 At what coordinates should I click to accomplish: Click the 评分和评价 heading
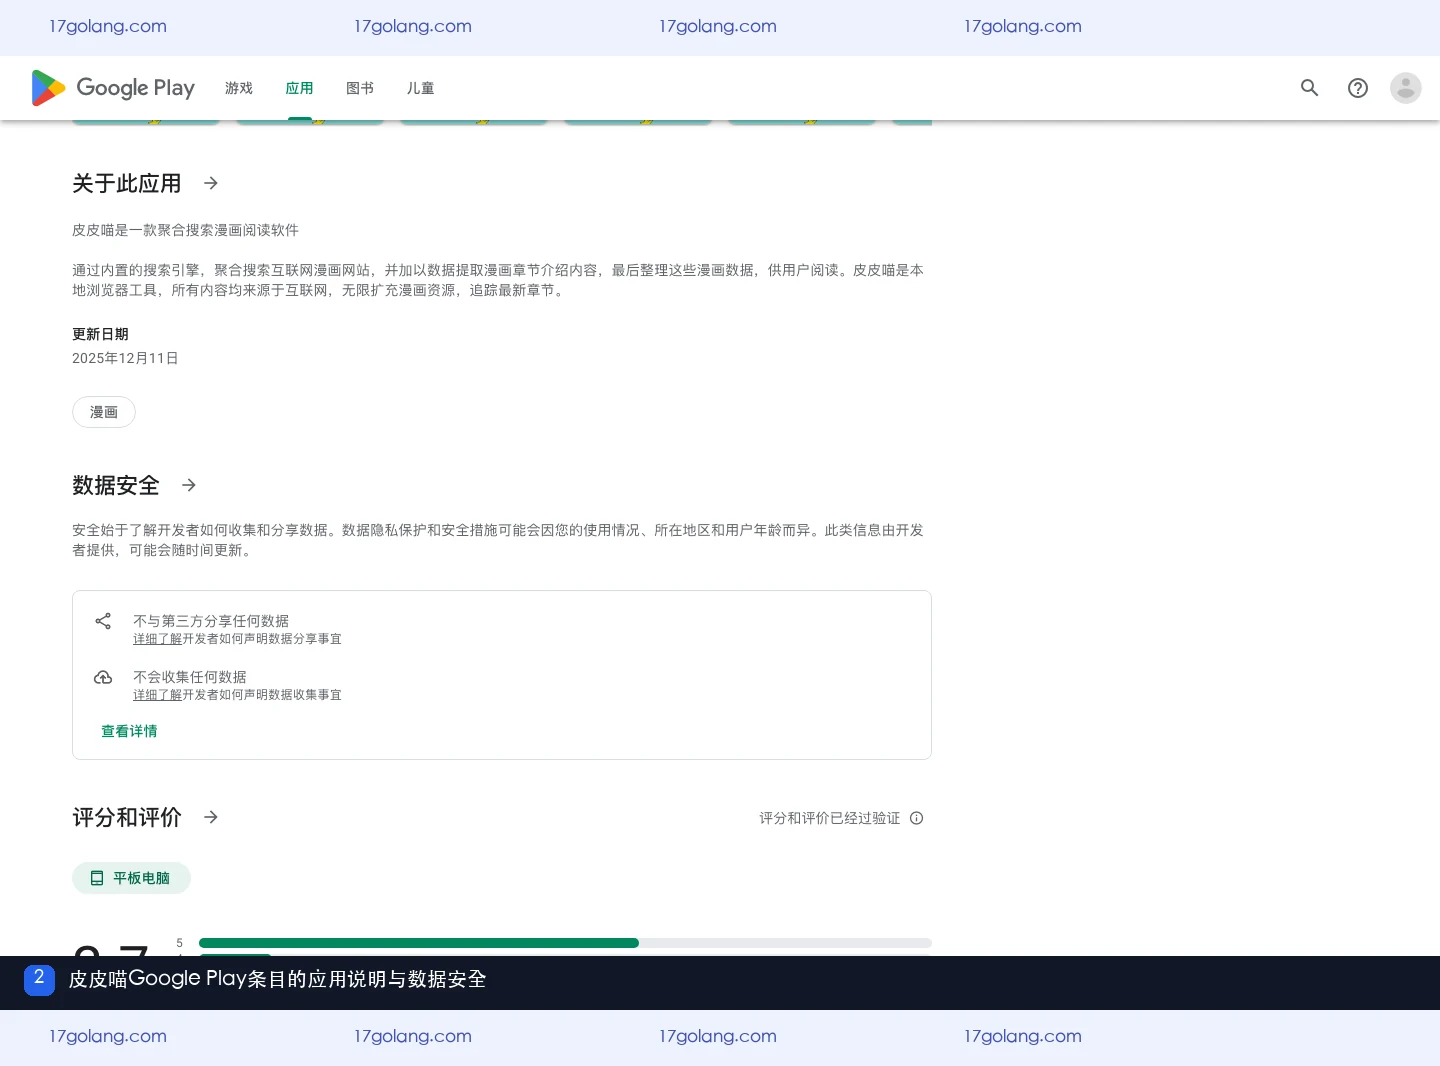[127, 817]
